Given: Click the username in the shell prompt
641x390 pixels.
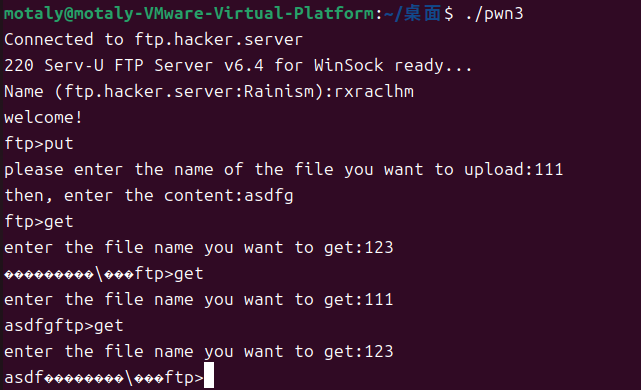Looking at the screenshot, I should point(33,13).
